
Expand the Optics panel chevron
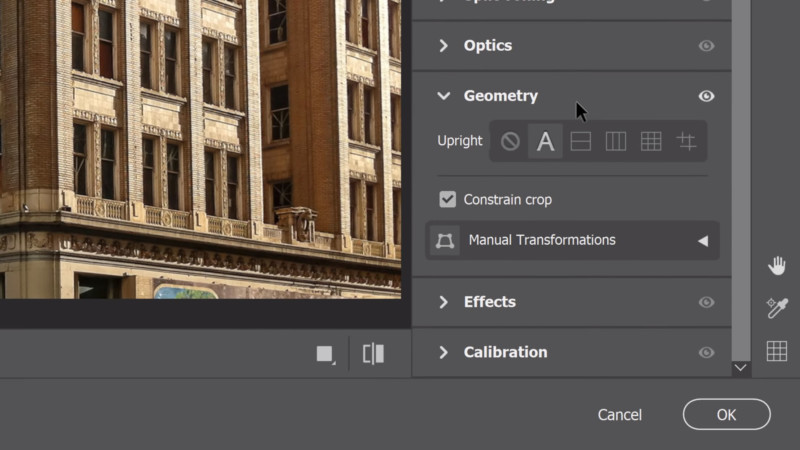coord(443,46)
